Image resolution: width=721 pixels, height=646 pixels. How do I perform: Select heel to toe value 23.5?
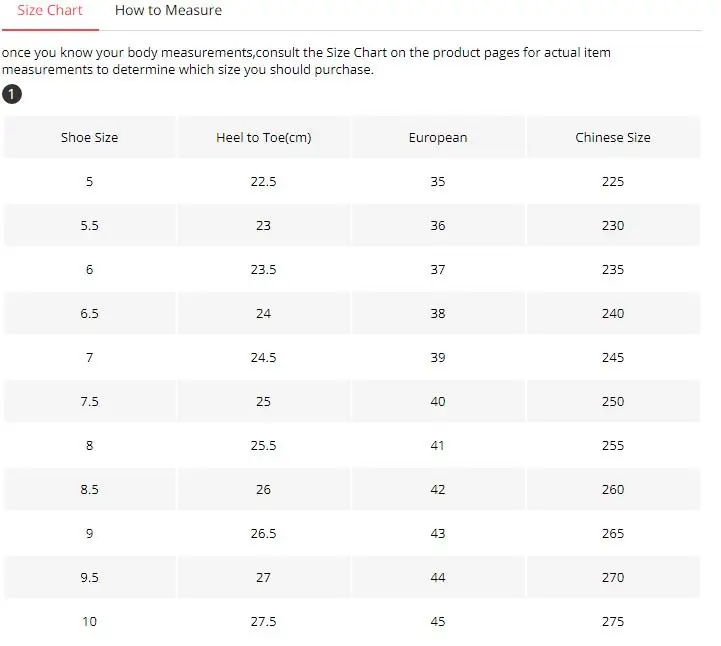(263, 269)
